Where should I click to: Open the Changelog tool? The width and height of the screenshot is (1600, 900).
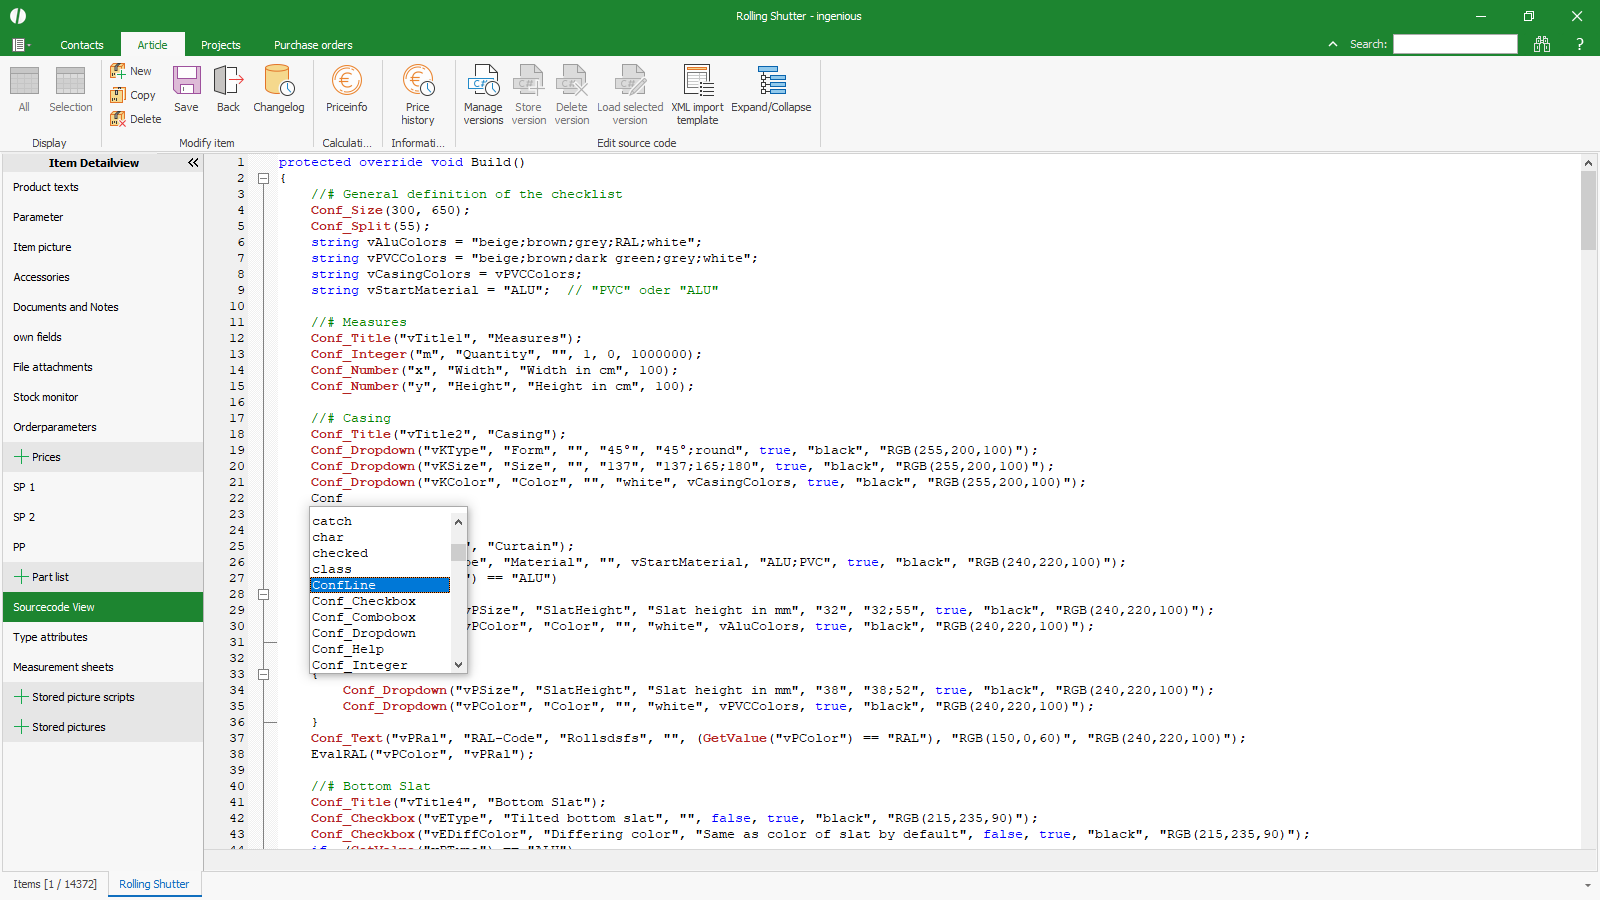click(278, 89)
